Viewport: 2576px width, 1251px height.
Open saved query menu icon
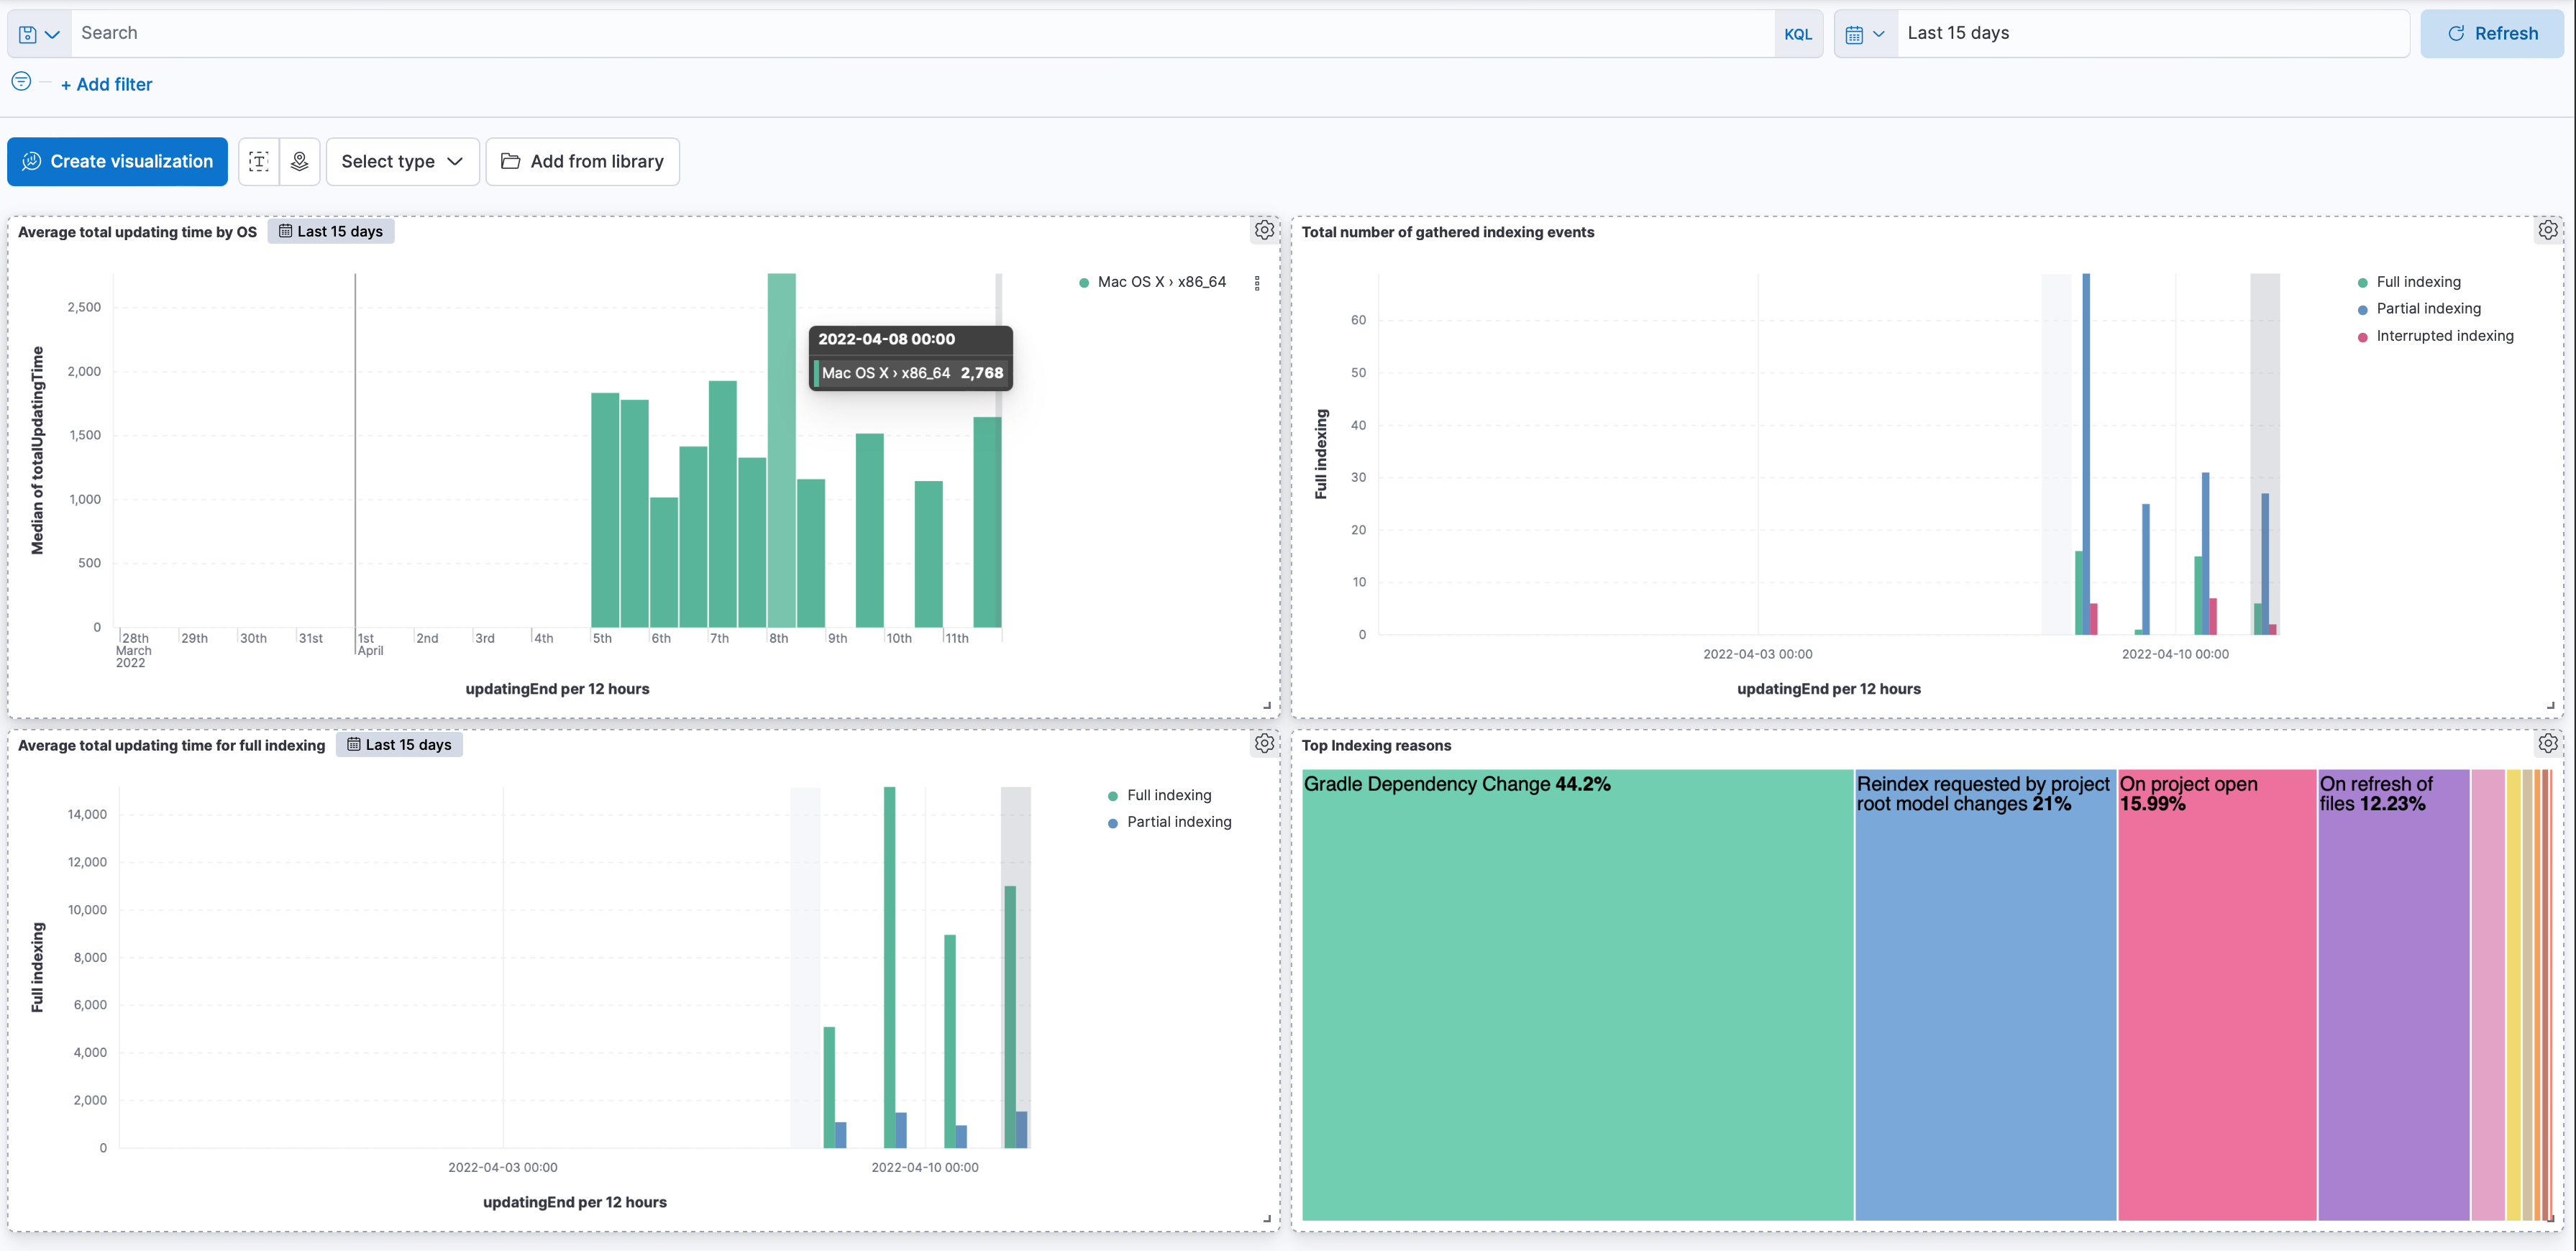pyautogui.click(x=38, y=34)
